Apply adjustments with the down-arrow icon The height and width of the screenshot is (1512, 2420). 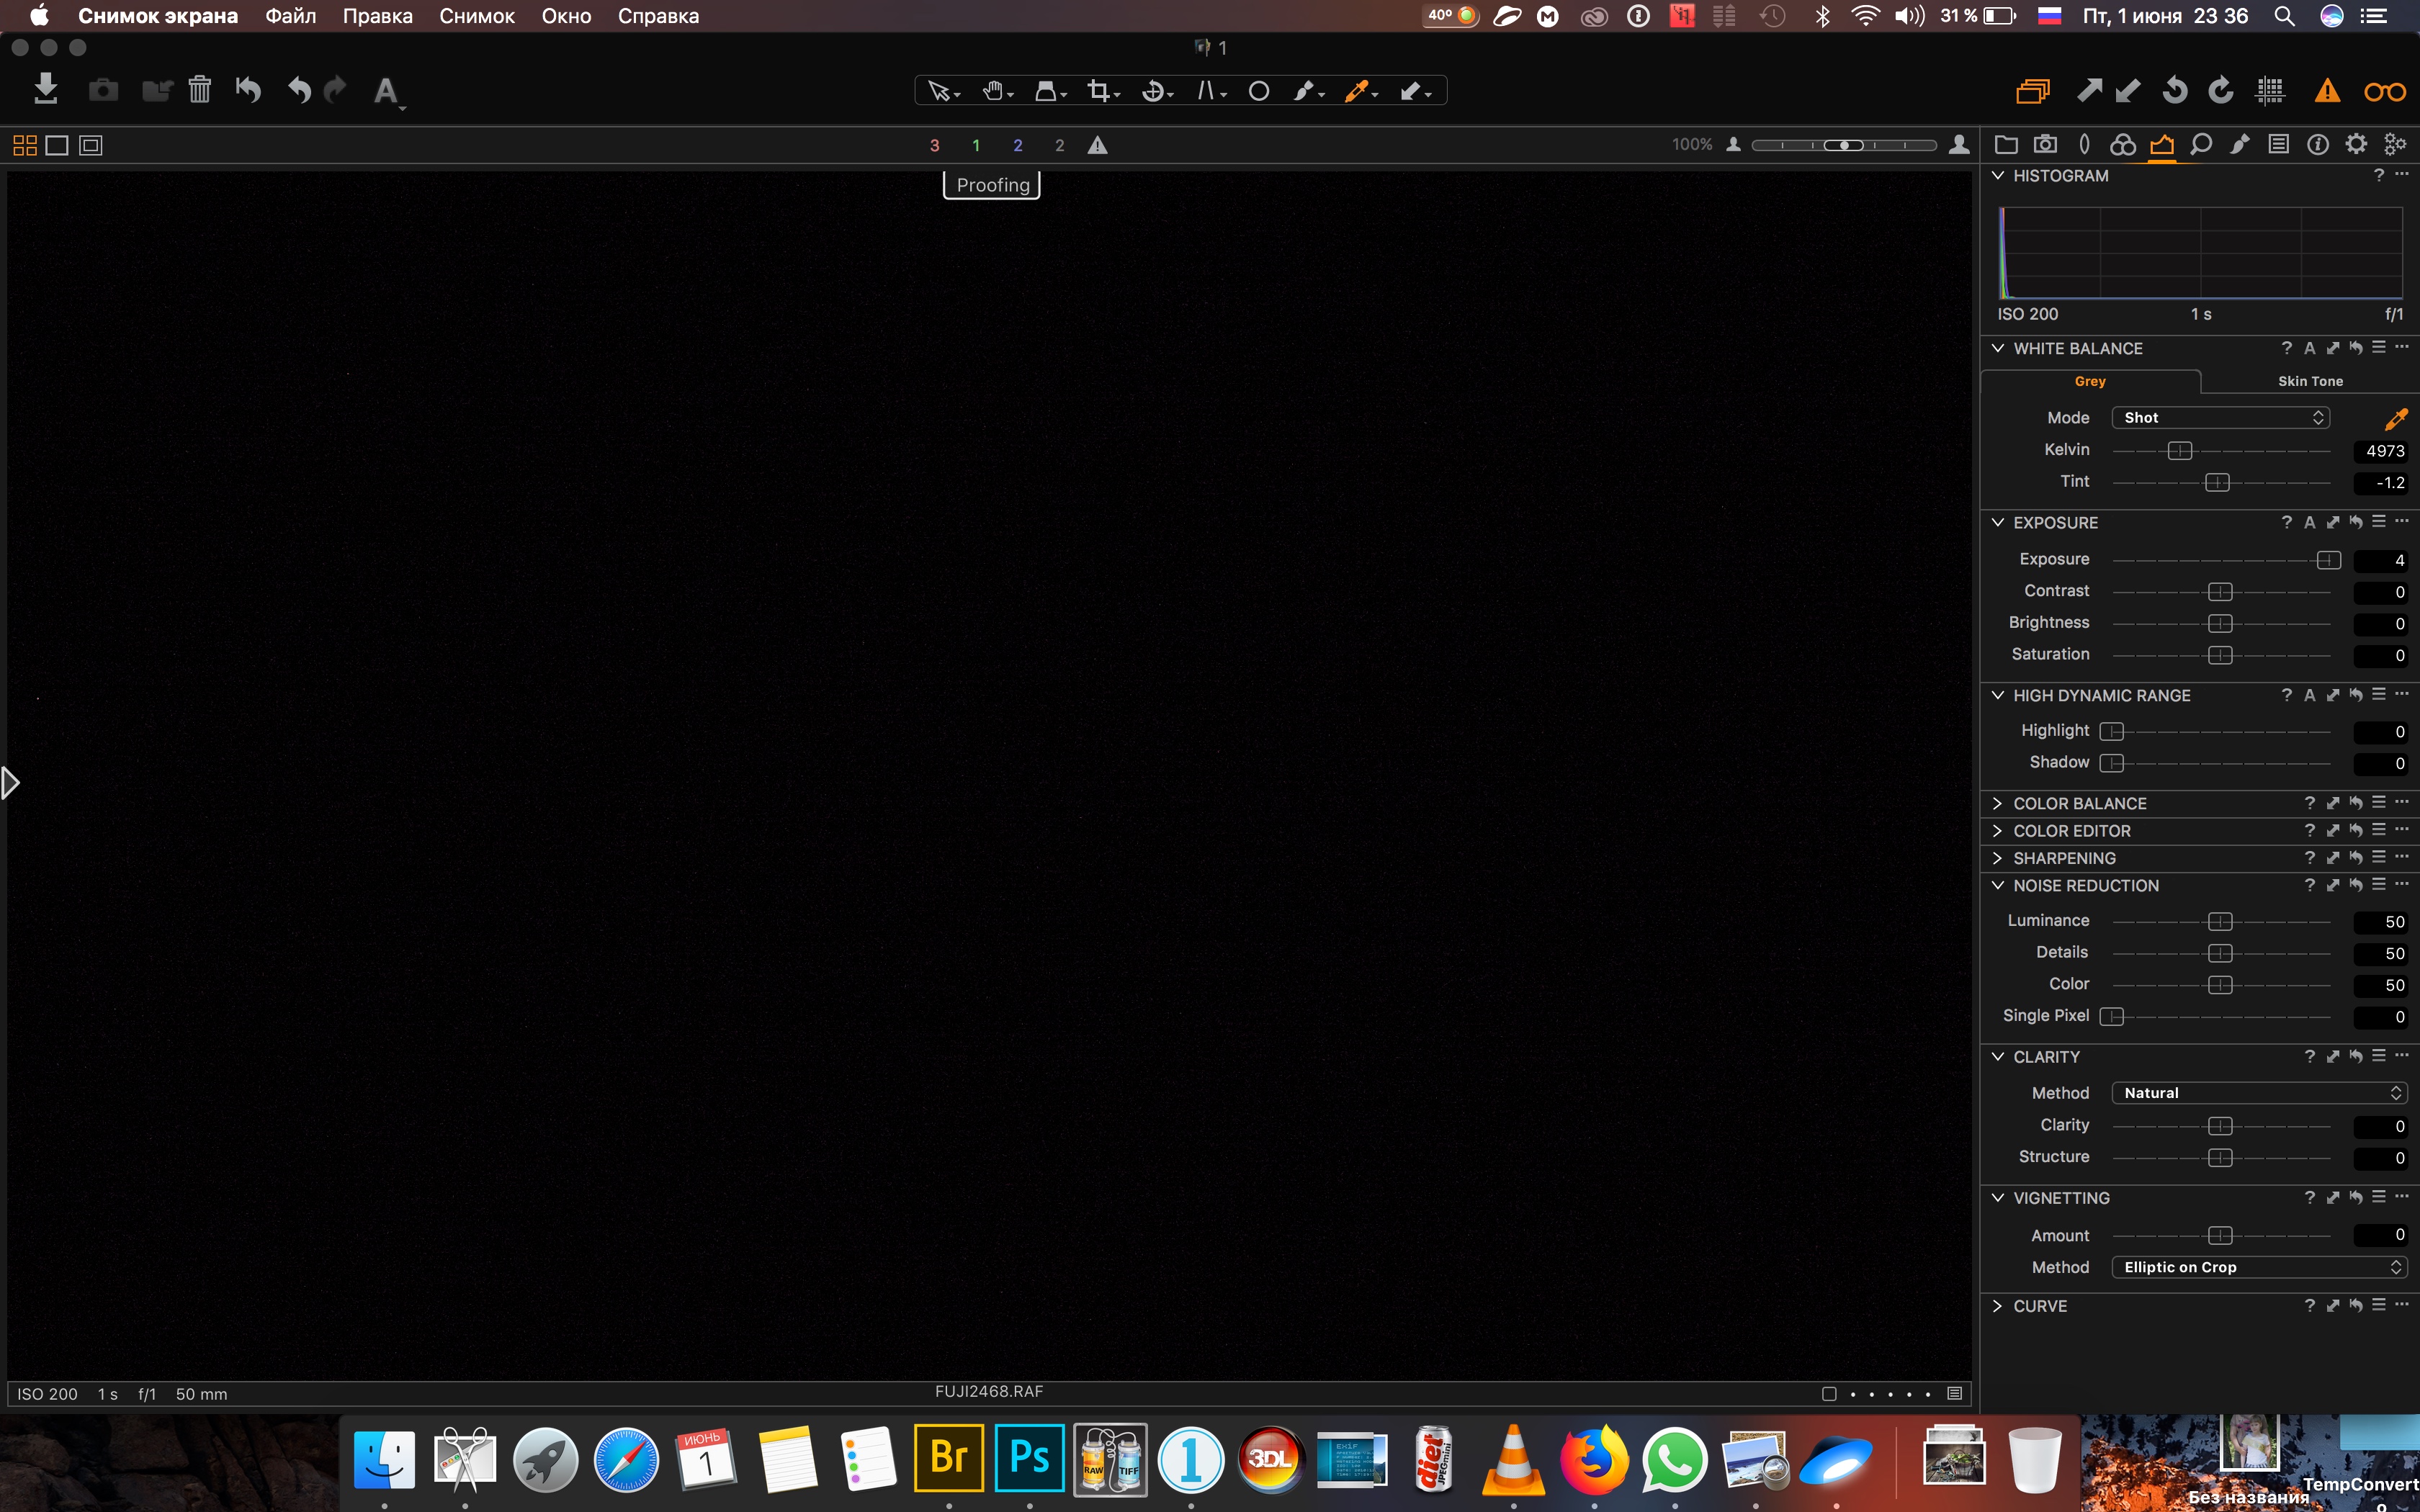[2128, 91]
